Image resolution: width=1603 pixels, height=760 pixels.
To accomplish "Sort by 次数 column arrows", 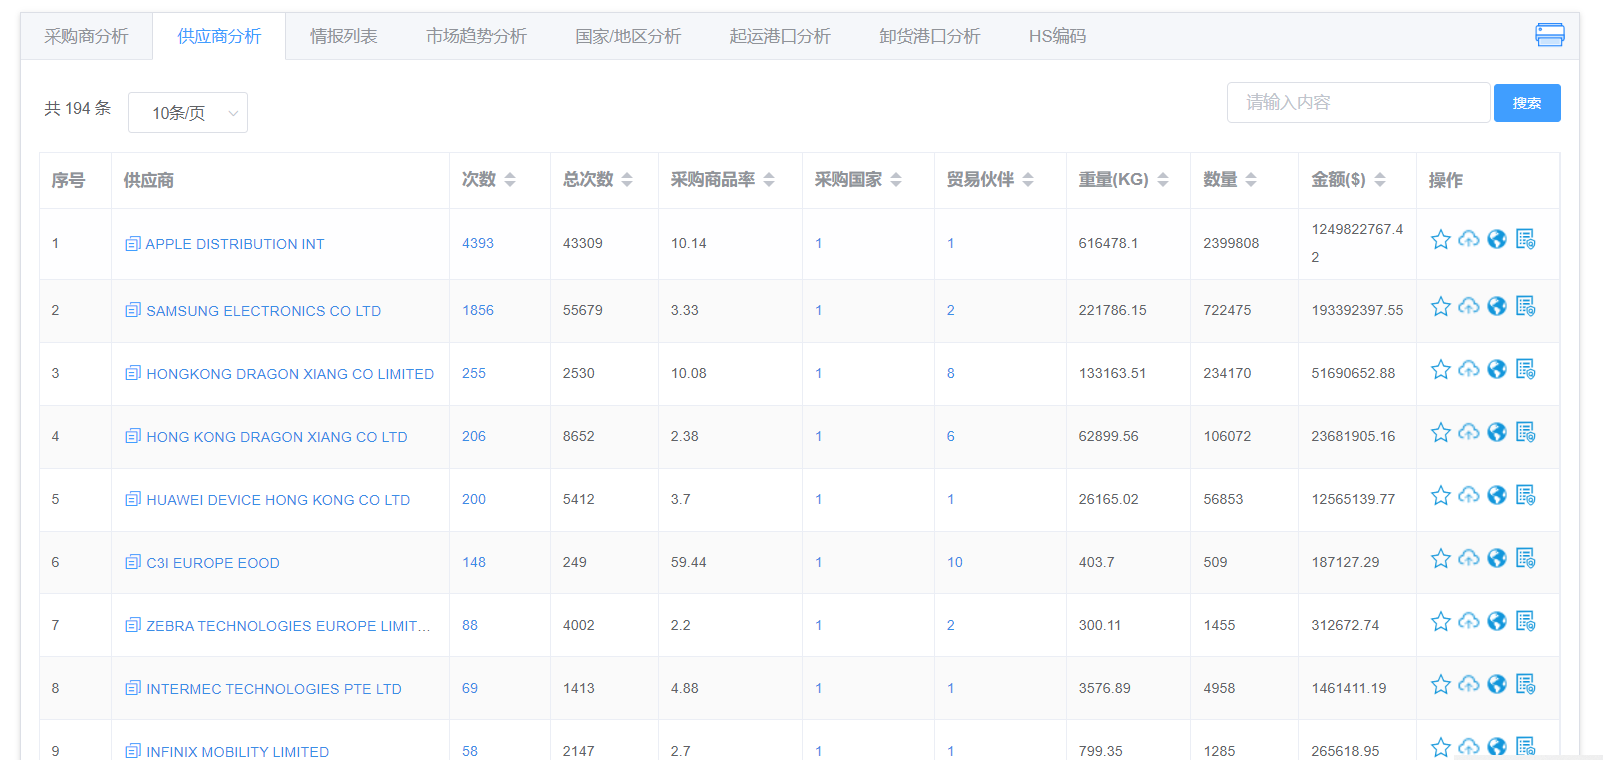I will click(510, 180).
